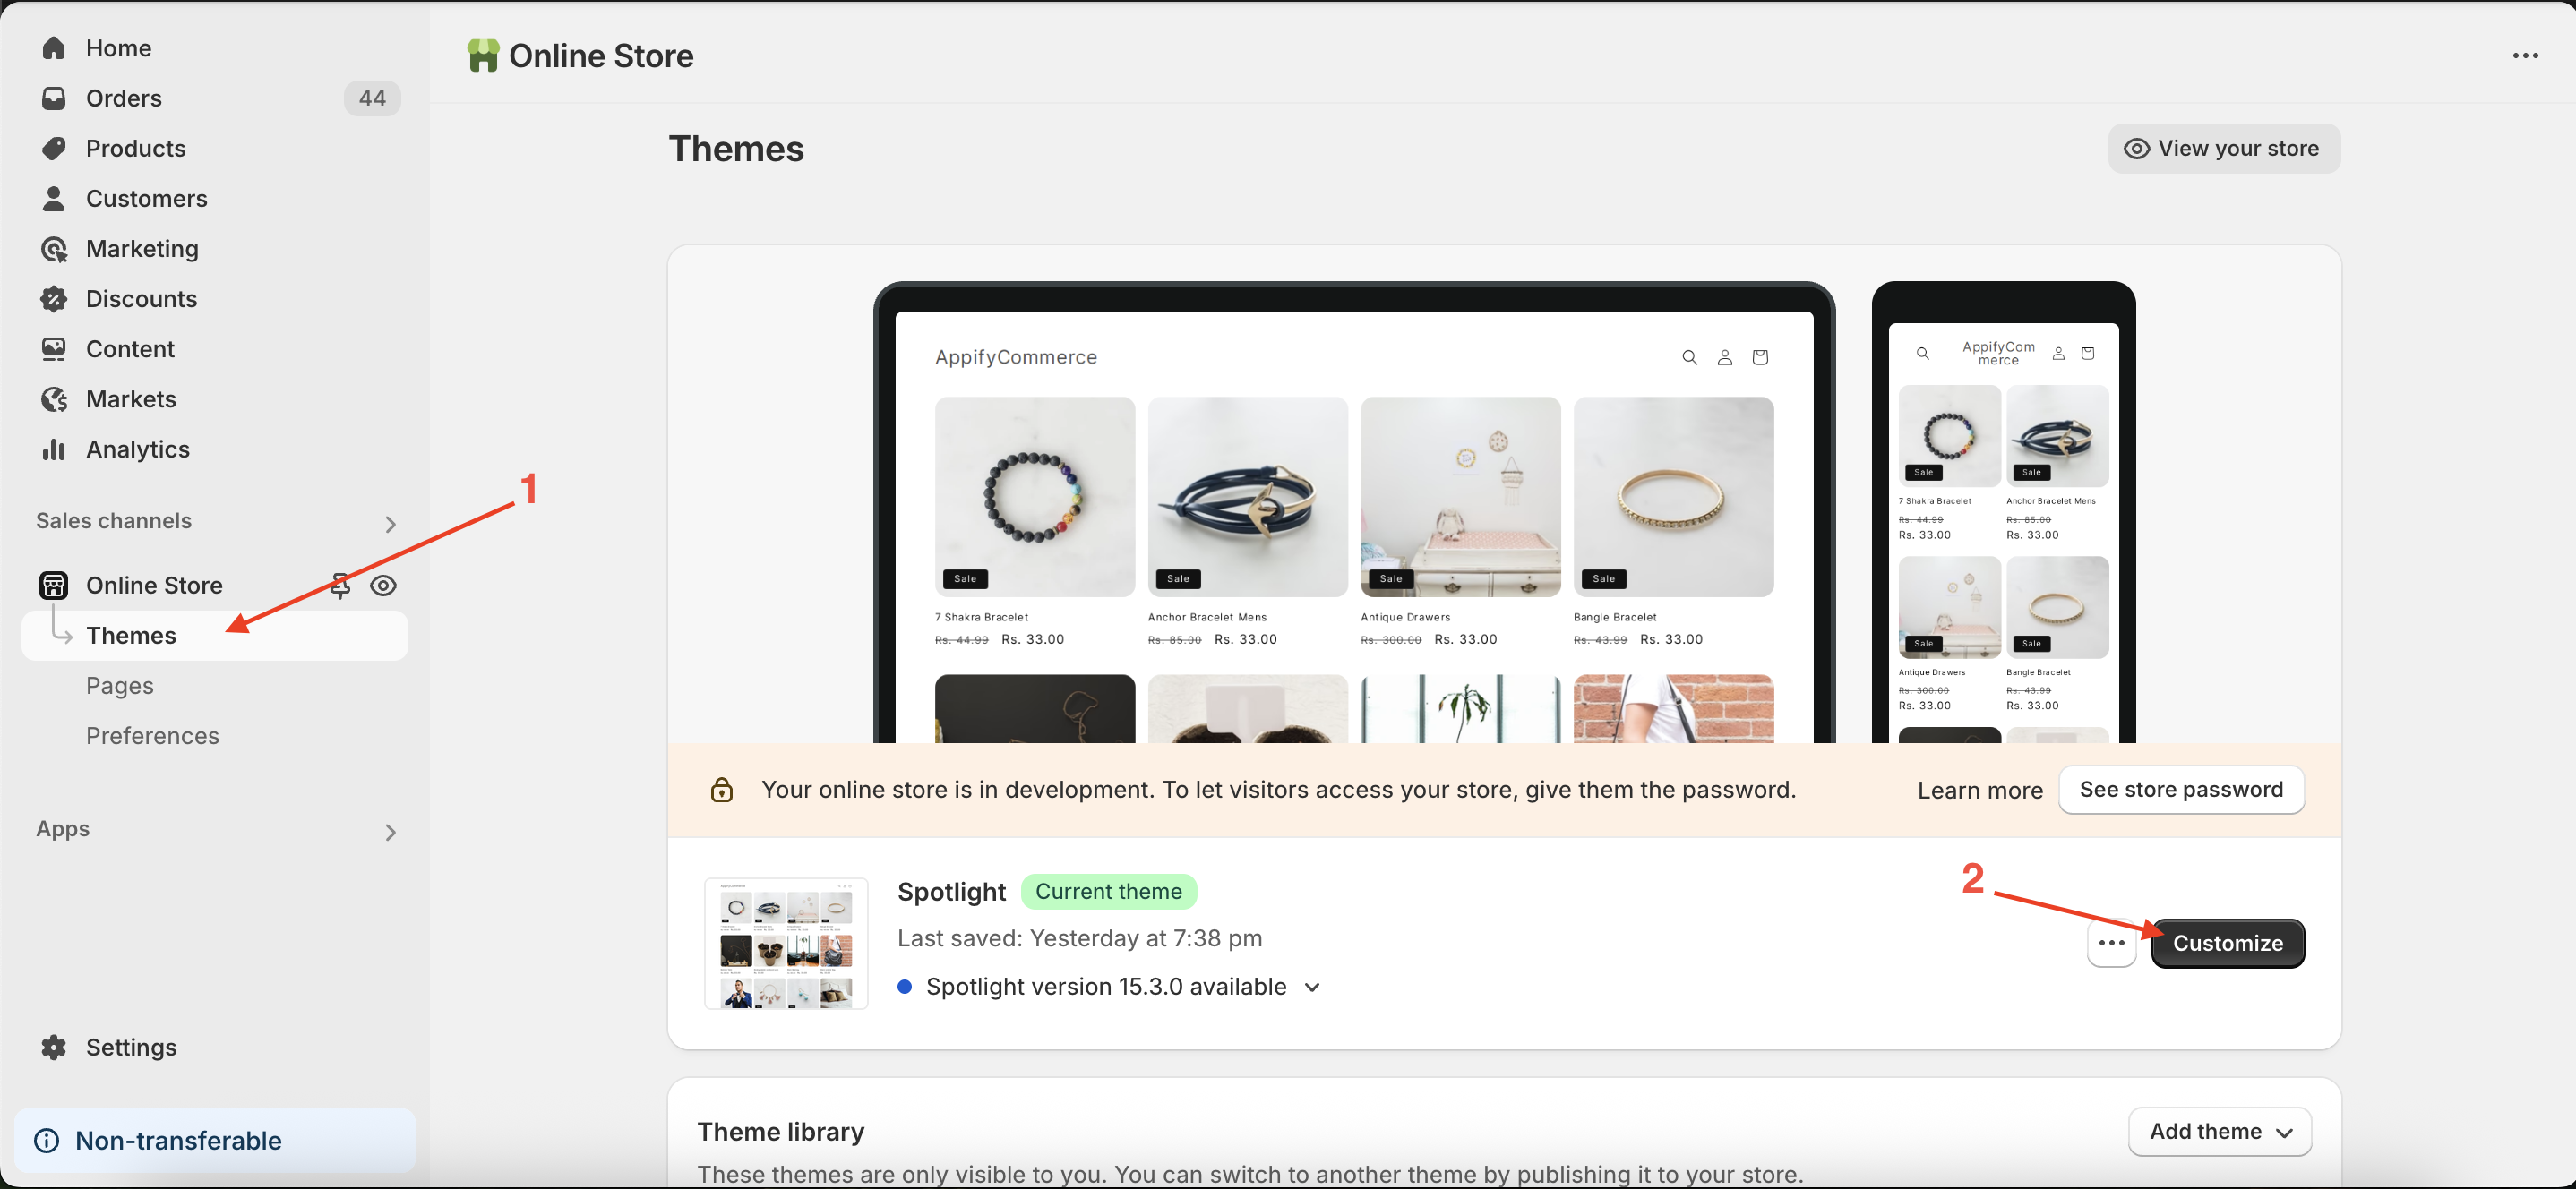Open Marketing in the sidebar
This screenshot has height=1189, width=2576.
[142, 248]
